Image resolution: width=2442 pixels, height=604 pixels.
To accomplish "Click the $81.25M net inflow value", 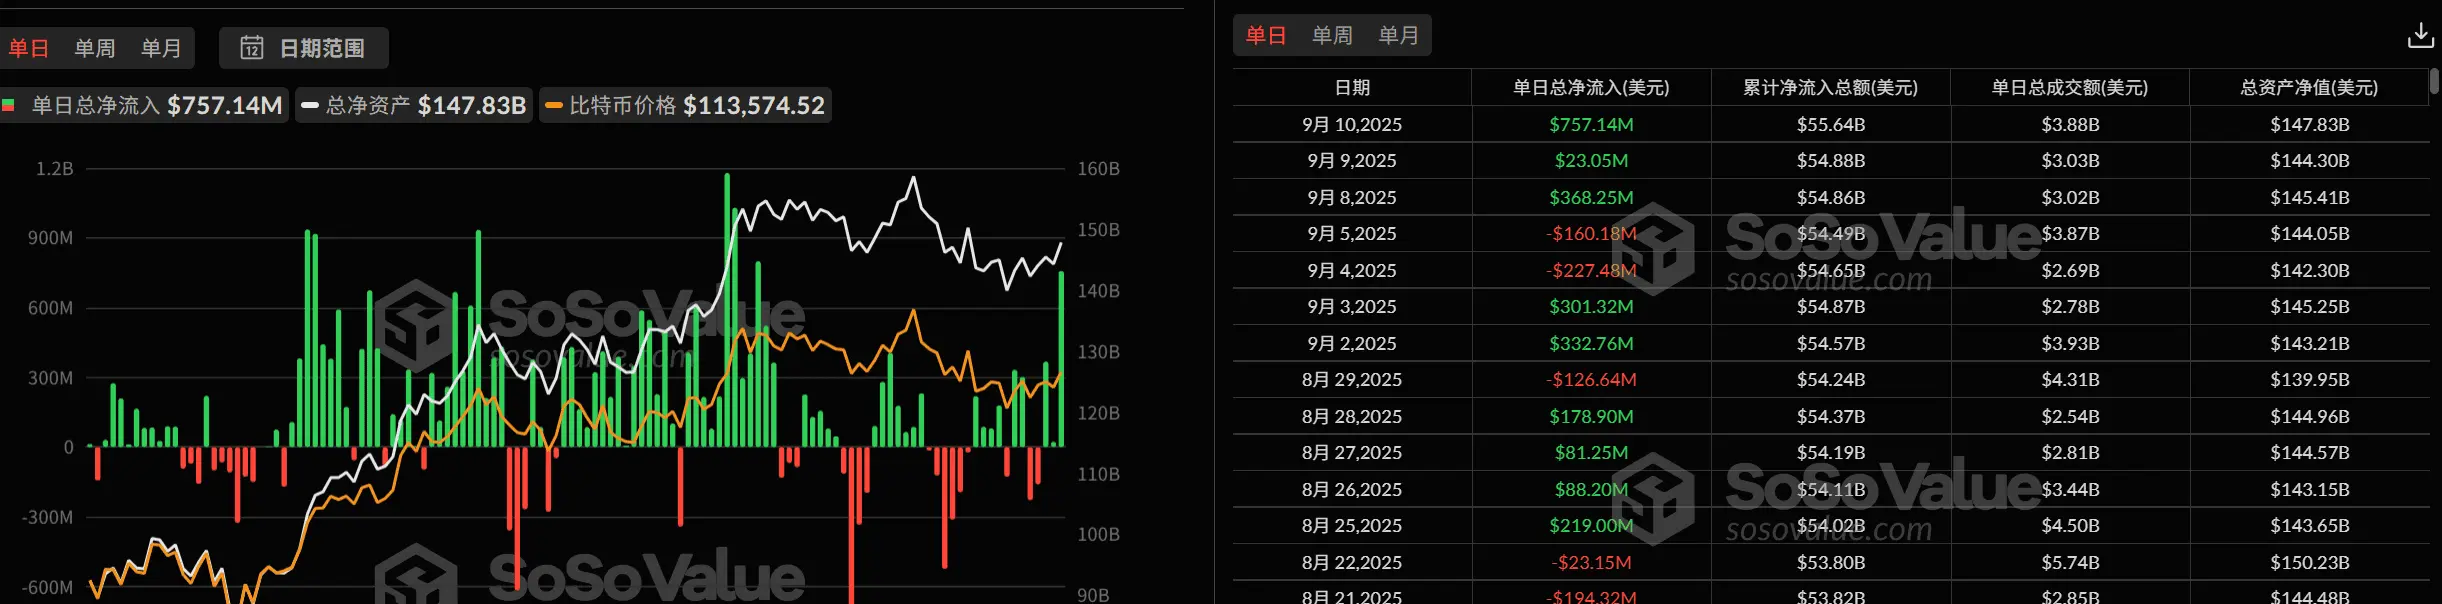I will (1591, 452).
